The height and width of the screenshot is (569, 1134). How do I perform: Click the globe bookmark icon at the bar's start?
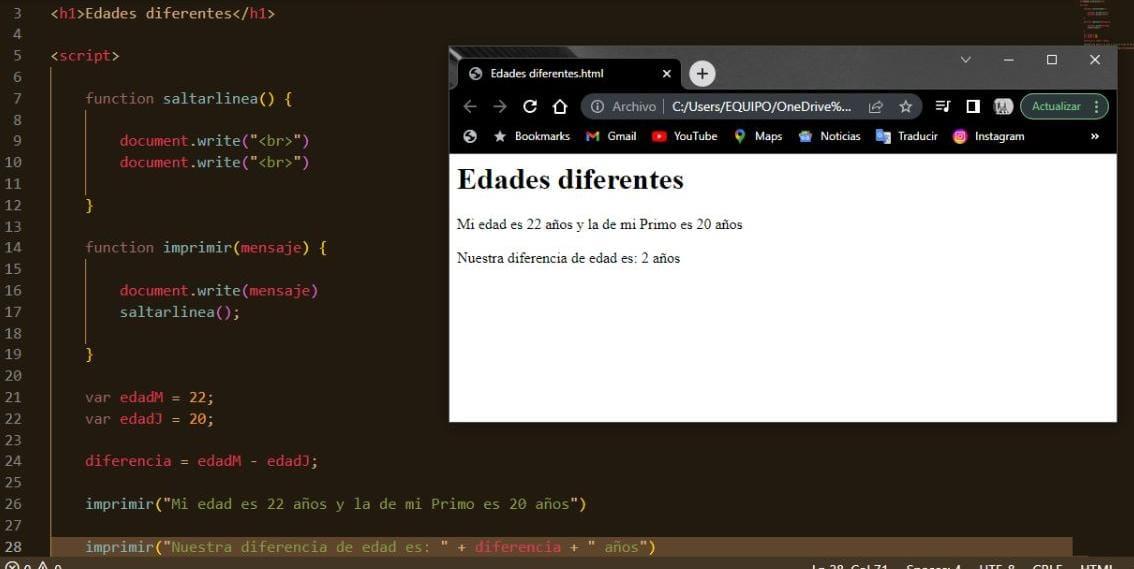pyautogui.click(x=470, y=136)
